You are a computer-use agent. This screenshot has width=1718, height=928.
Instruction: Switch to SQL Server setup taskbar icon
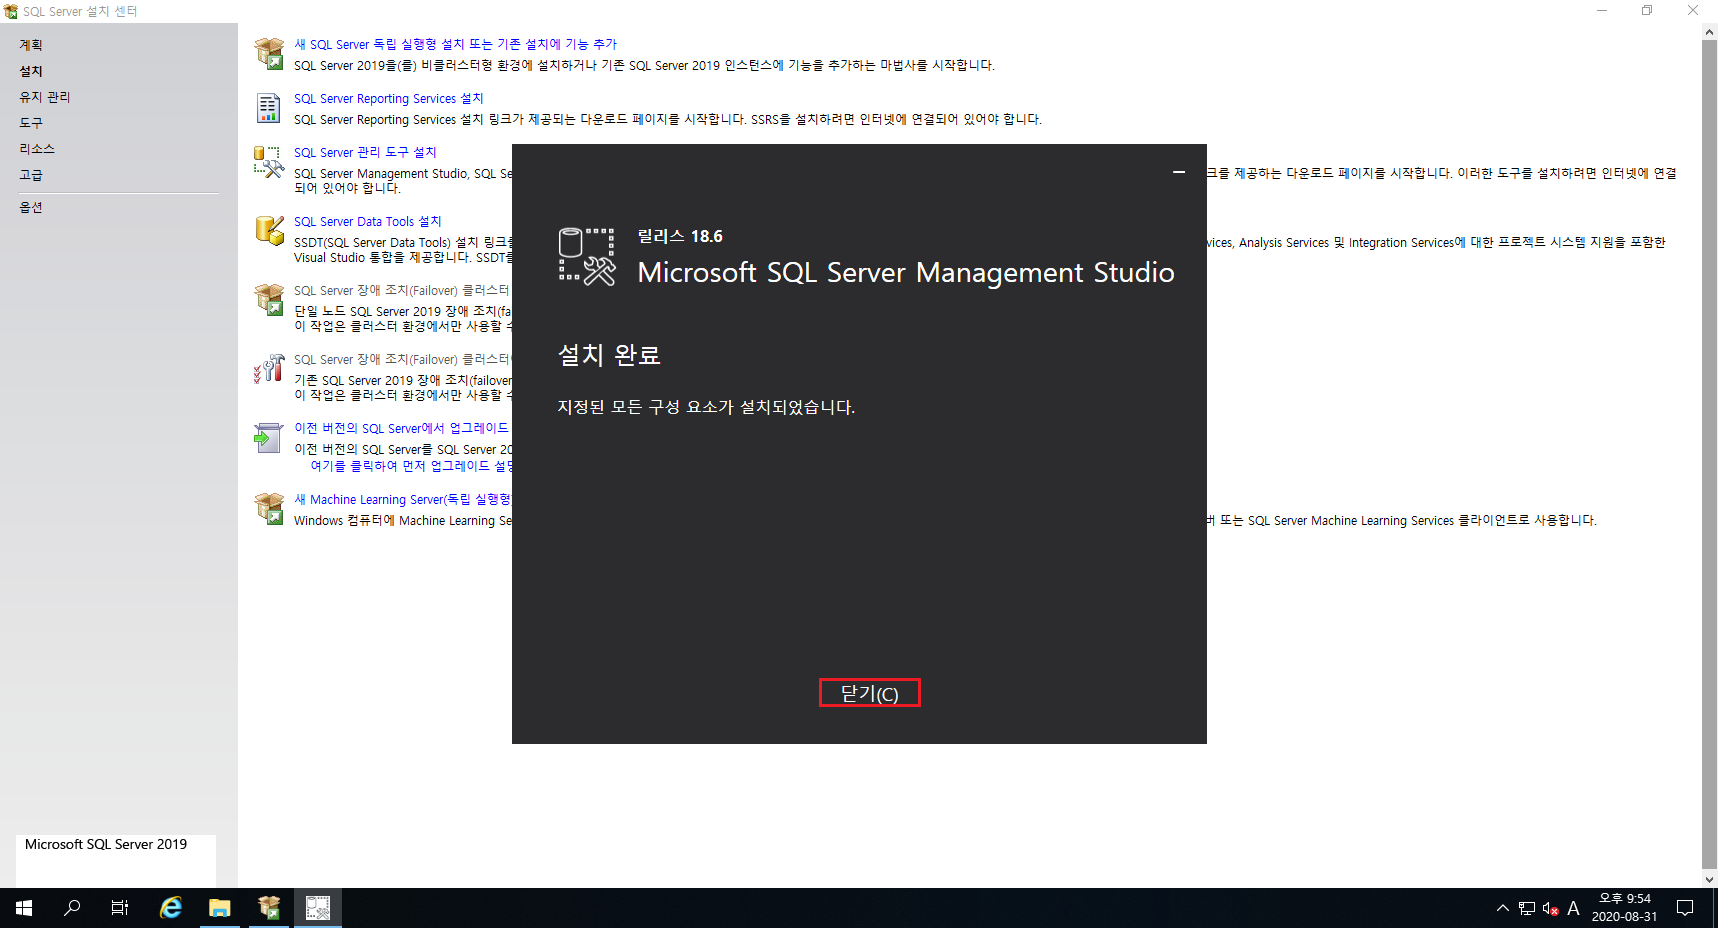point(269,908)
